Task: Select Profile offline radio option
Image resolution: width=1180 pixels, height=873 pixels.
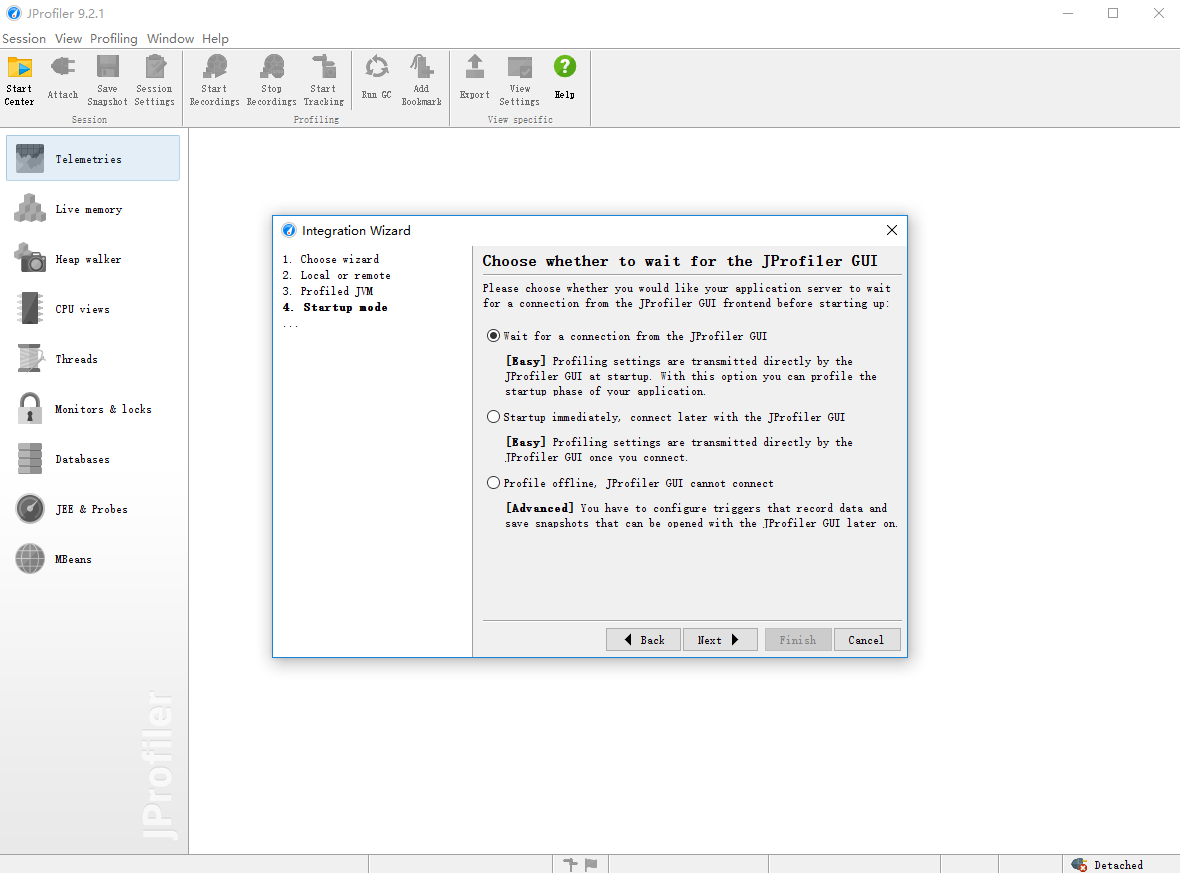Action: pos(494,483)
